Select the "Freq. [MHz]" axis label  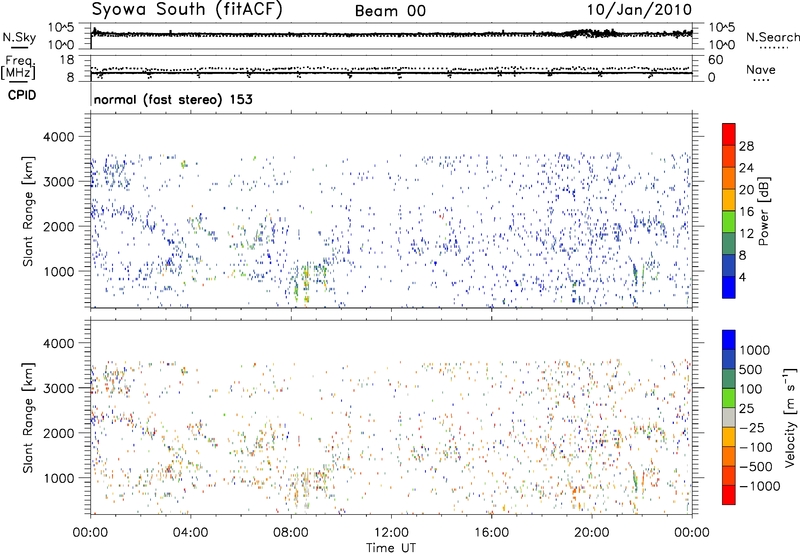(x=19, y=67)
